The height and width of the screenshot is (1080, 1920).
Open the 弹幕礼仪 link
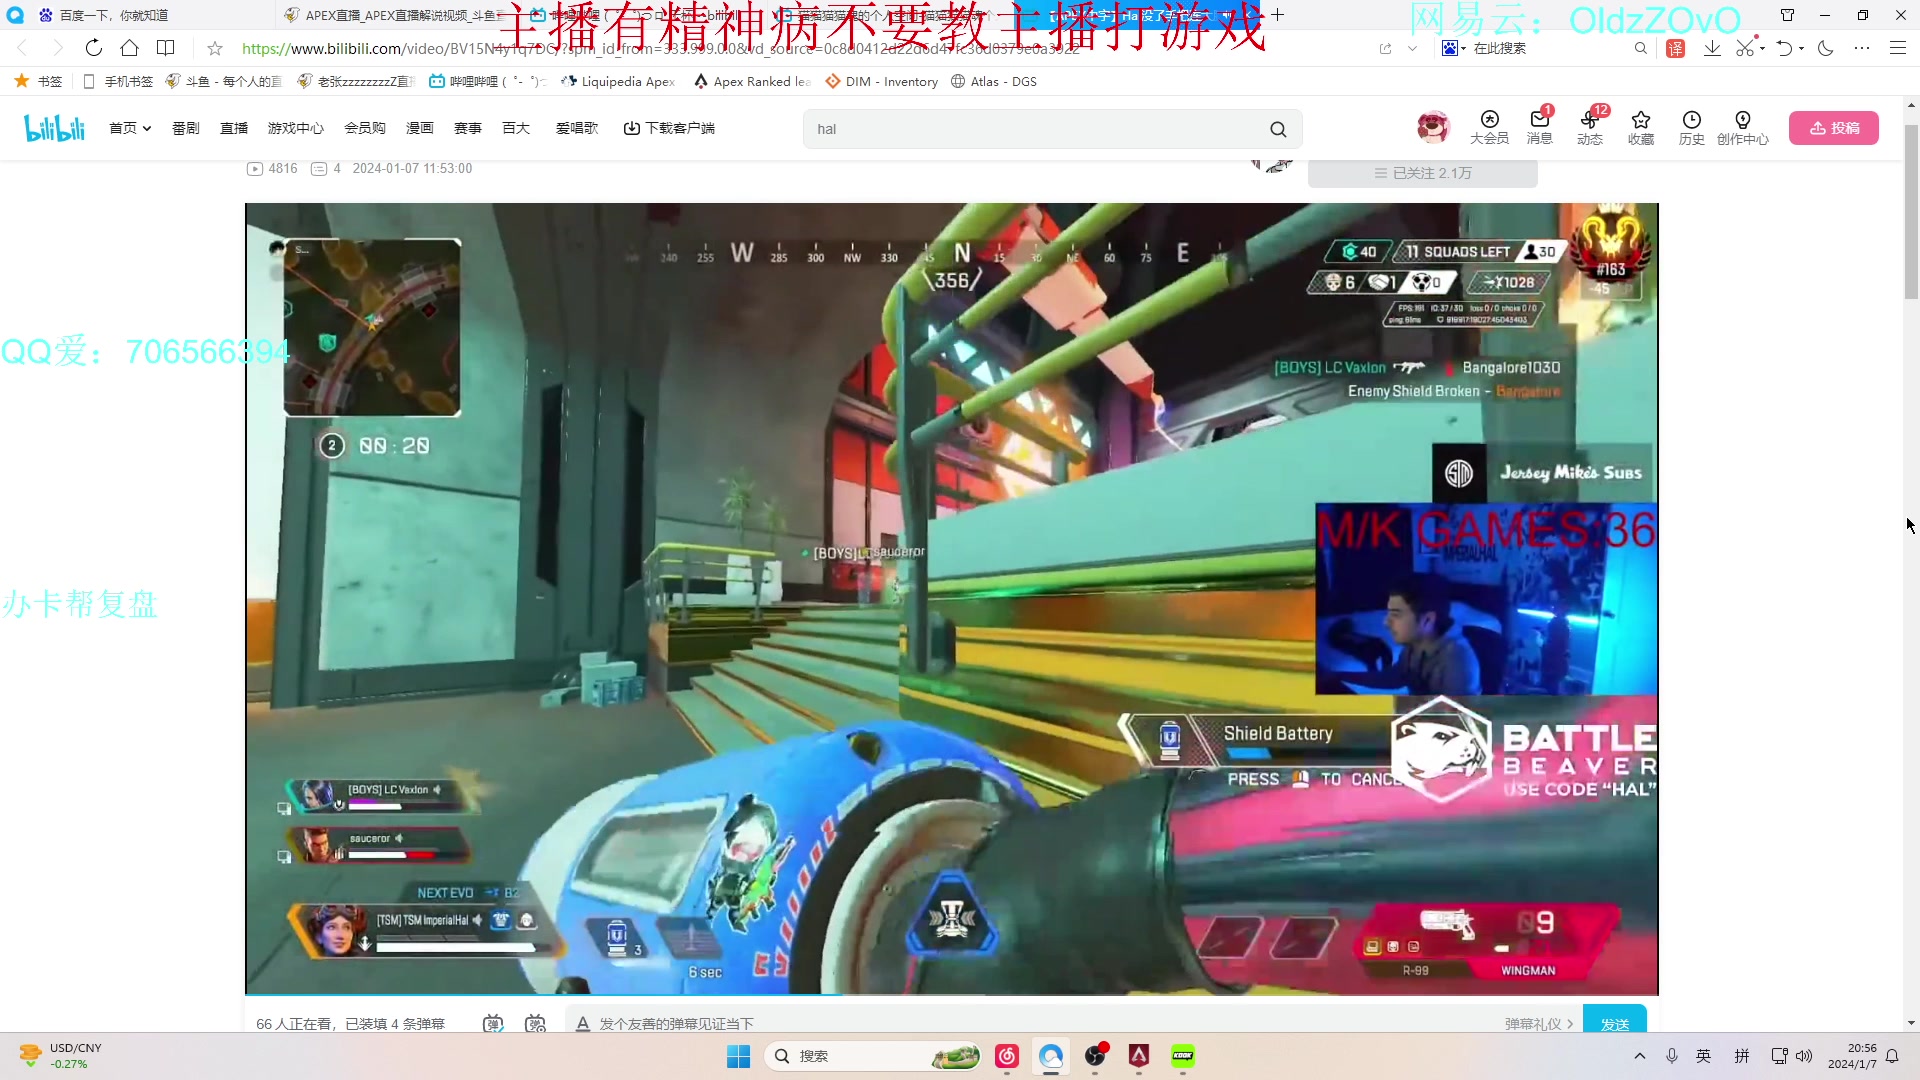coord(1539,1023)
